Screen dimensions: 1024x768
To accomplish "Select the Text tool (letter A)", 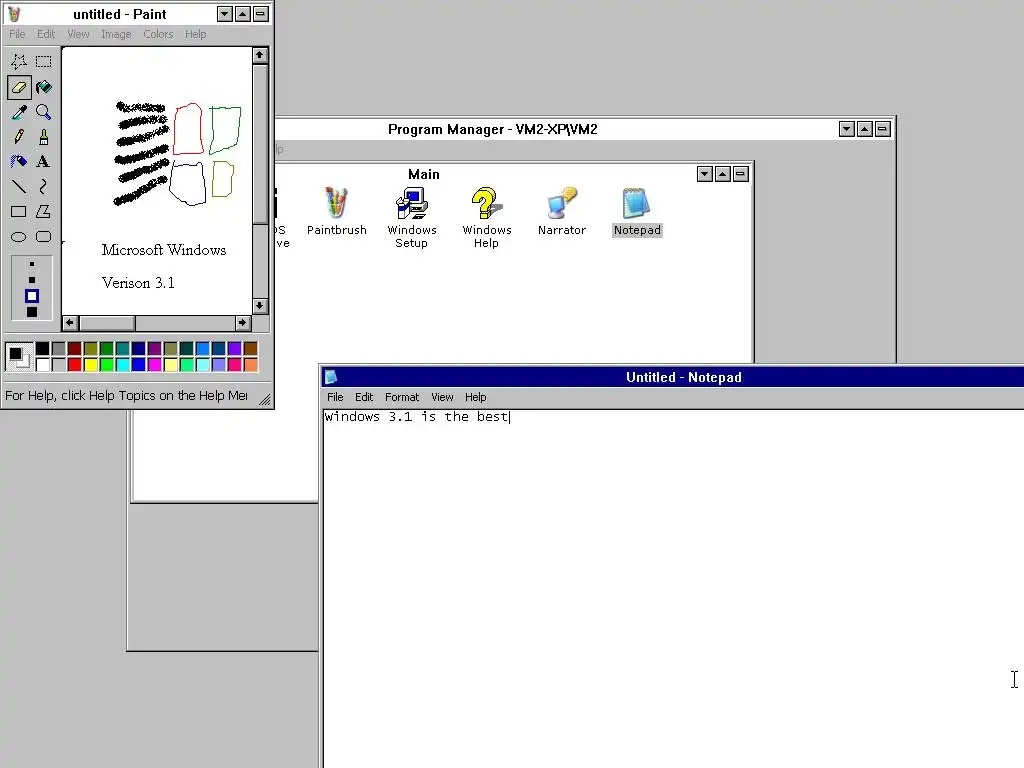I will pyautogui.click(x=44, y=162).
